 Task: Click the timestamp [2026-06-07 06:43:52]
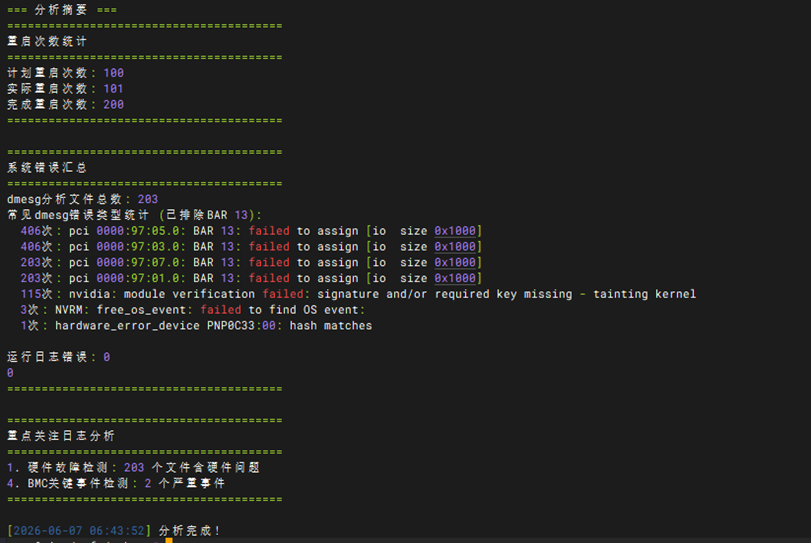[79, 531]
